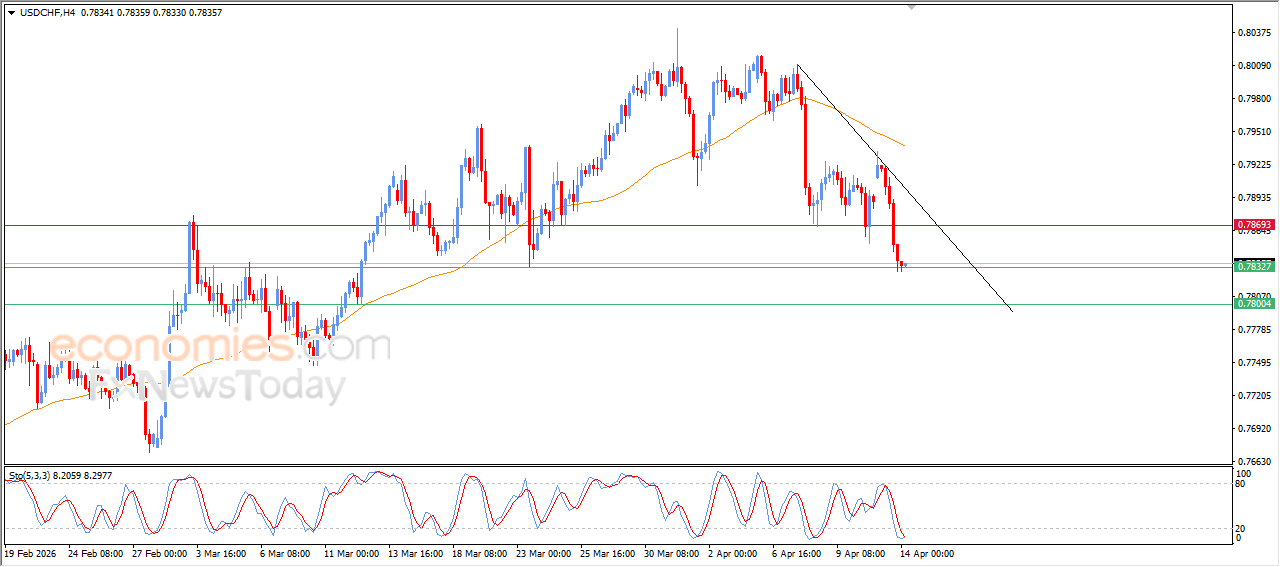Screen dimensions: 1280x567
Task: Click the stochastic scale value 100
Action: coord(1245,473)
